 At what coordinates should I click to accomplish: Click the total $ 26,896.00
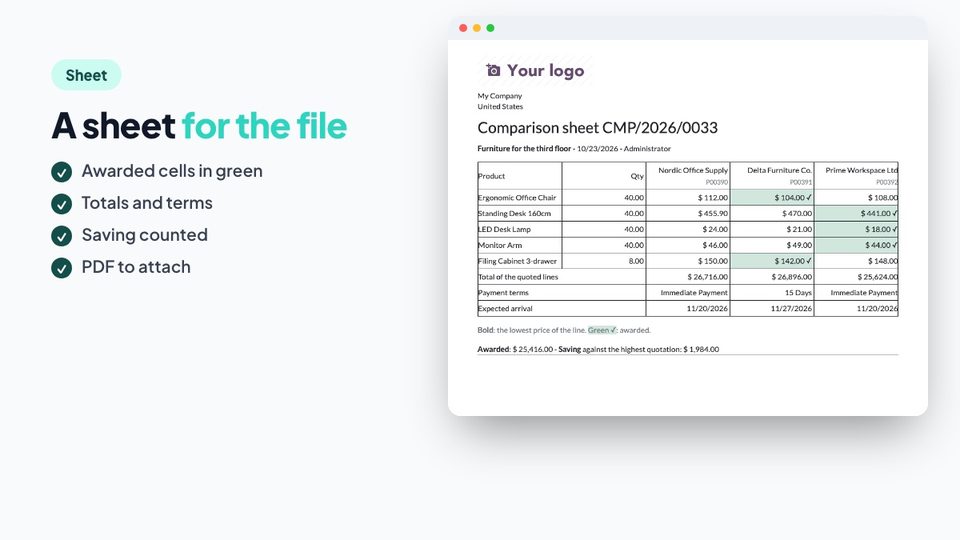[792, 277]
